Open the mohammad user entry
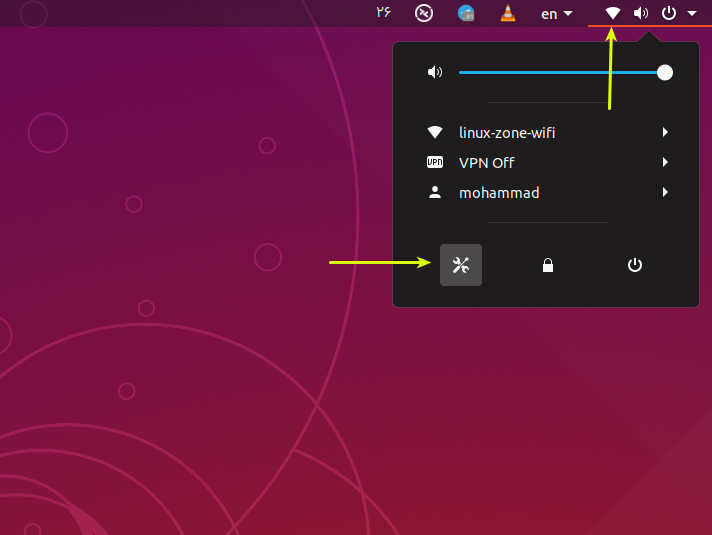 pyautogui.click(x=546, y=193)
